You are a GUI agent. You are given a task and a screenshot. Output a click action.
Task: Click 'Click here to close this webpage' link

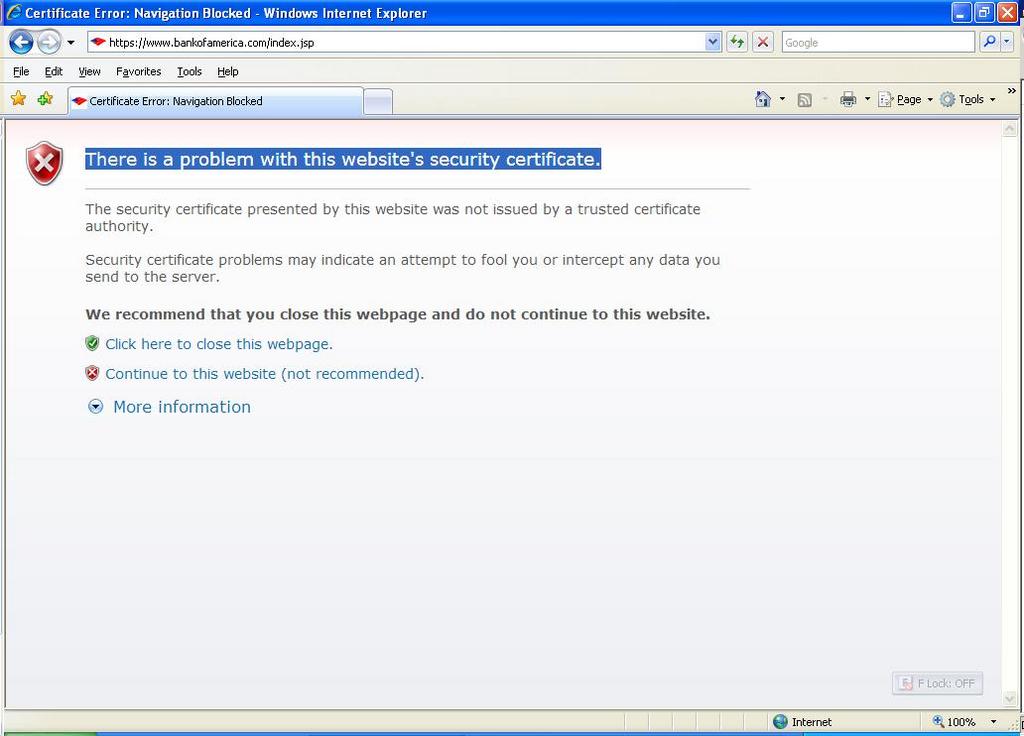click(x=219, y=344)
